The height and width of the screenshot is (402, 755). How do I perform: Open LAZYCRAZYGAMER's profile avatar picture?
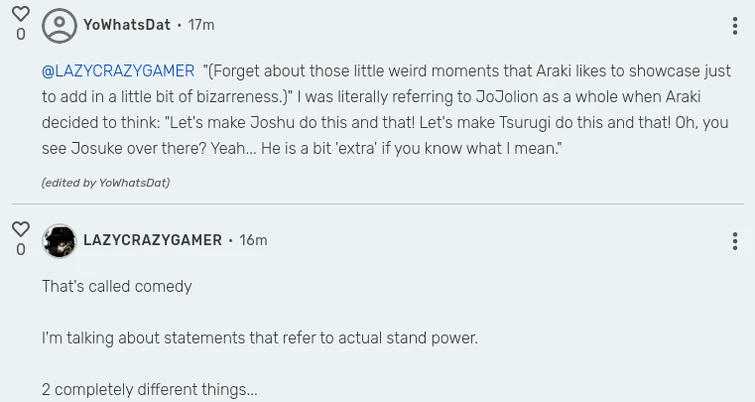point(59,241)
